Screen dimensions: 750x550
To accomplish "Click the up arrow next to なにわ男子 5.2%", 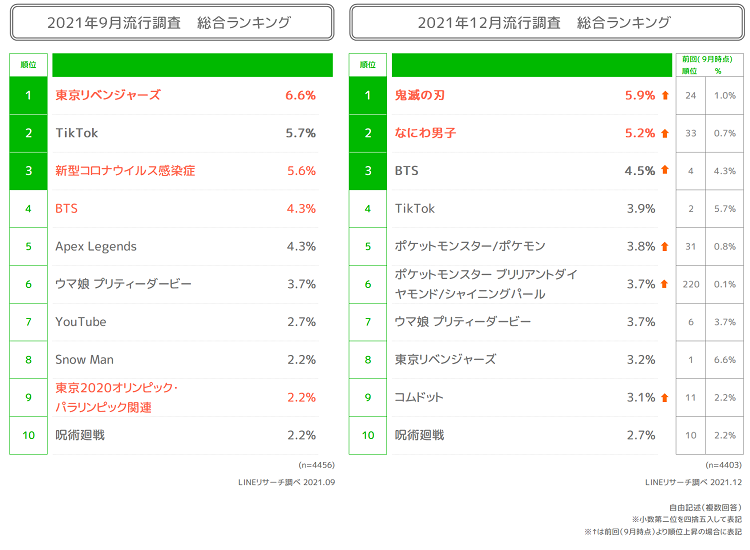I will coord(665,133).
